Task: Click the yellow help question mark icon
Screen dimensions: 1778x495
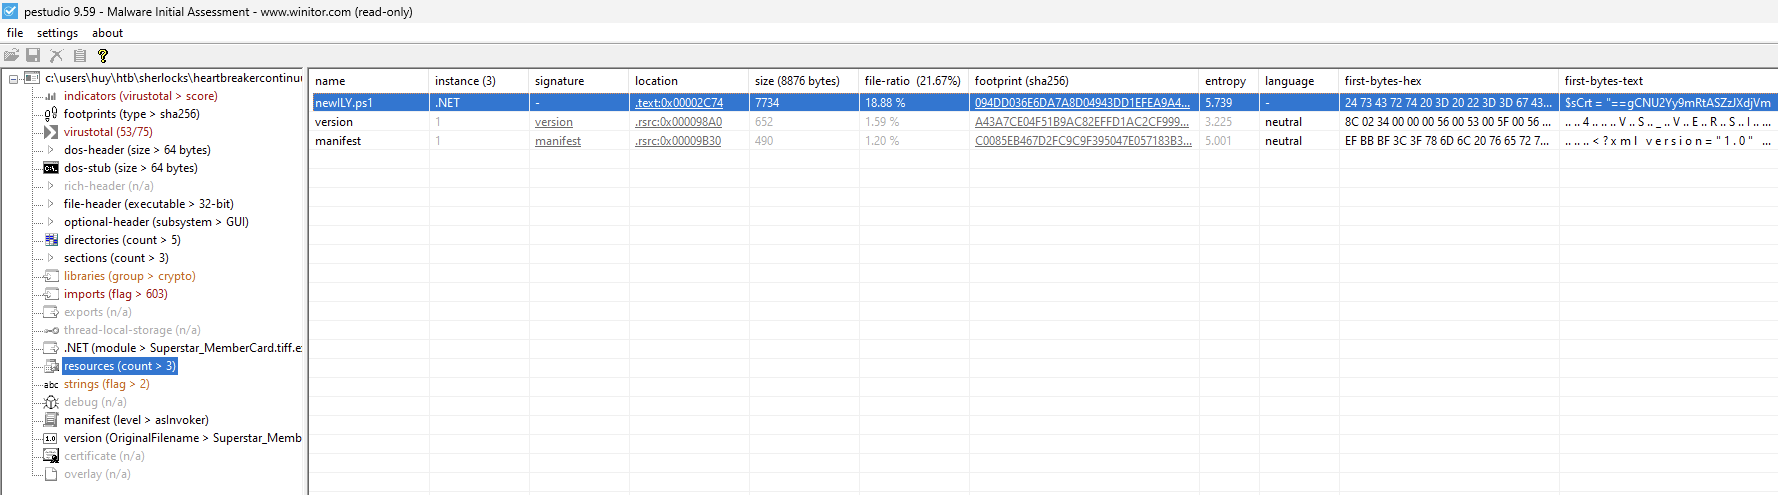Action: [x=102, y=56]
